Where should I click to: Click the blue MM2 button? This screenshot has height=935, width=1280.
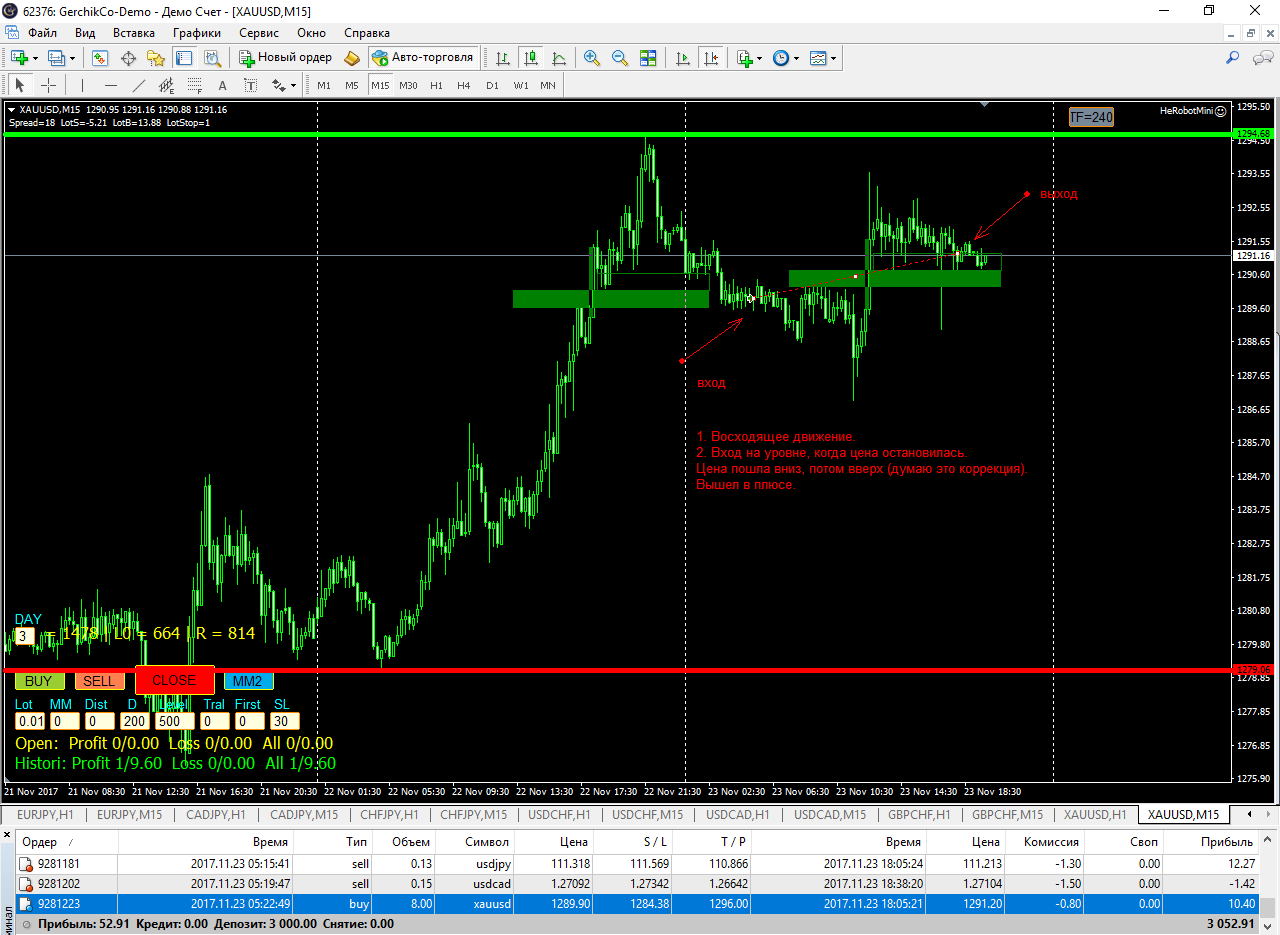(x=248, y=681)
